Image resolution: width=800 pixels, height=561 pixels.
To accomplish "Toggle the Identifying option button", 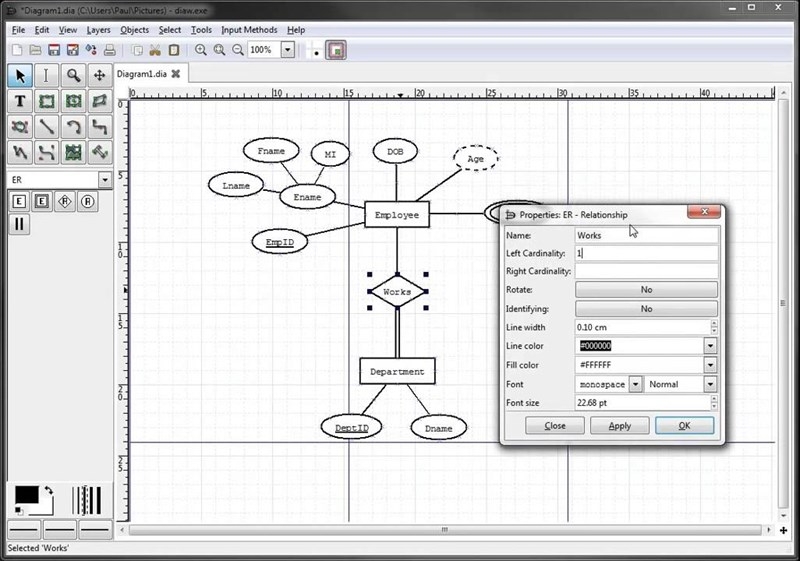I will (646, 309).
